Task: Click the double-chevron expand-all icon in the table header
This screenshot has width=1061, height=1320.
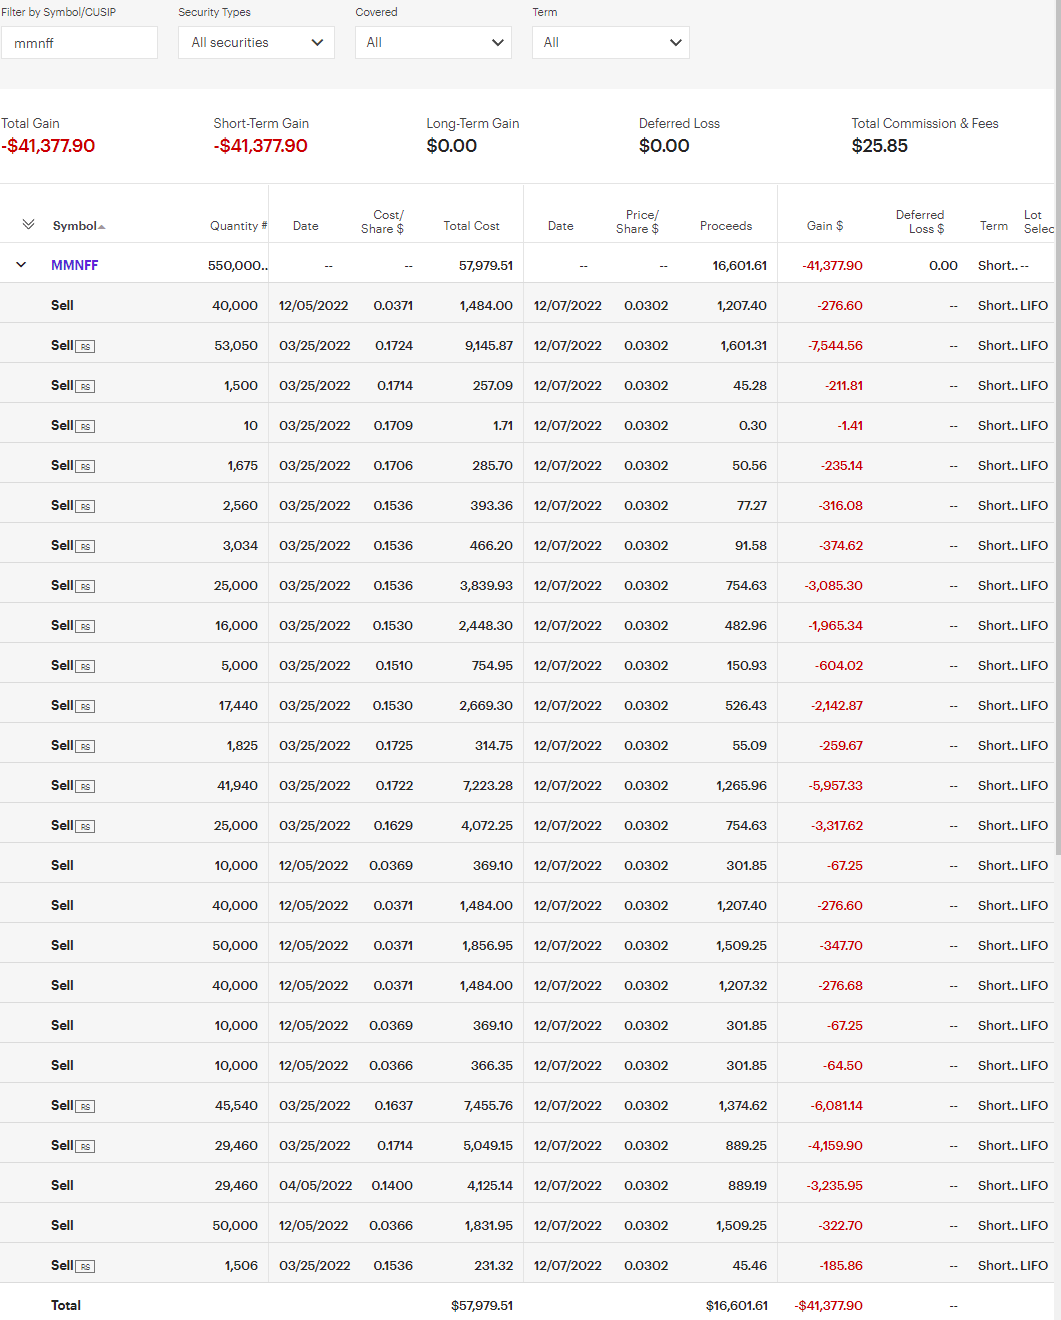Action: [28, 224]
